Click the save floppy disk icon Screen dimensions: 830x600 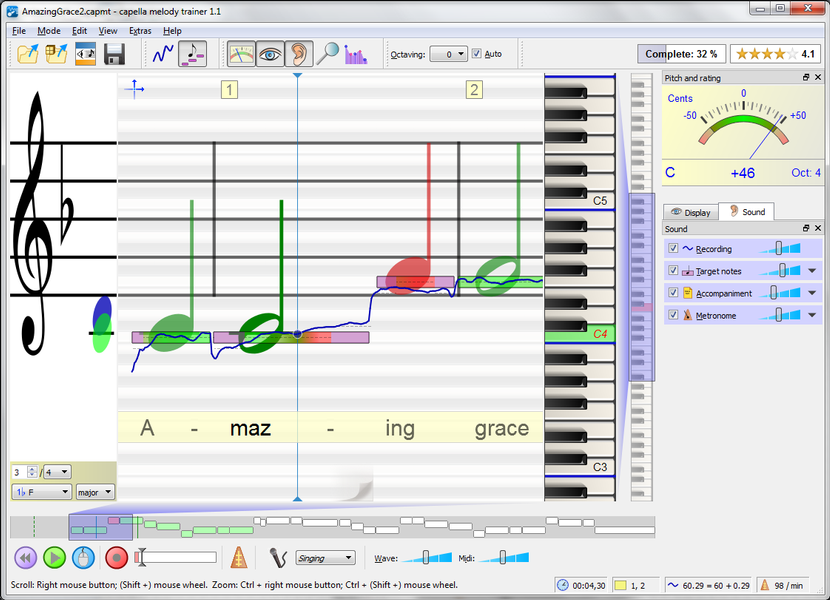pos(114,54)
